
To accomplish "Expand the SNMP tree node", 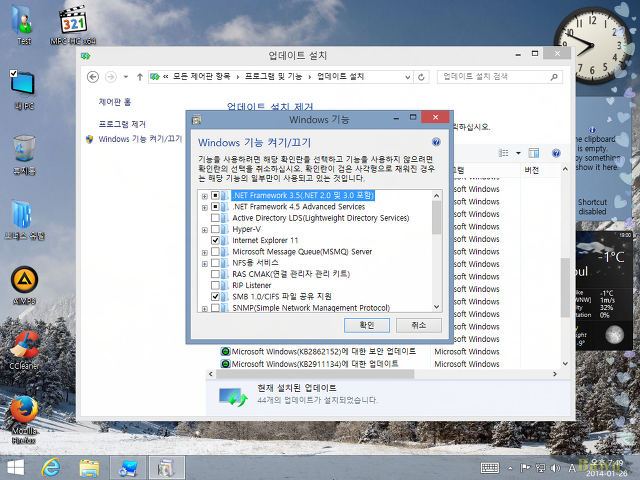I will [x=204, y=309].
